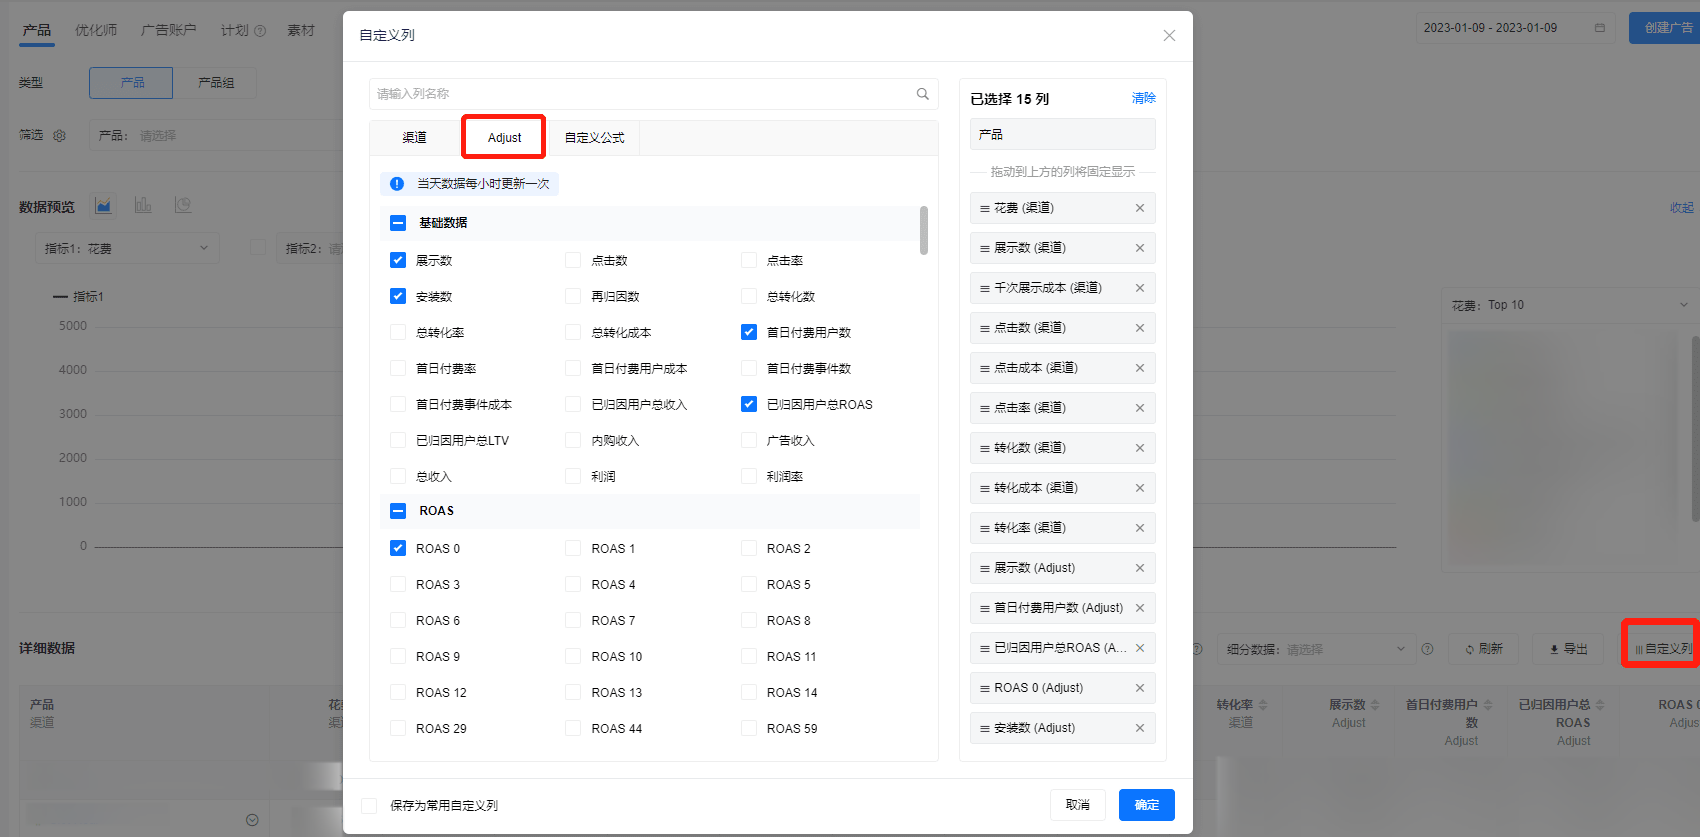1700x837 pixels.
Task: Grab drag handle of 花费 (渠道)
Action: coord(985,208)
